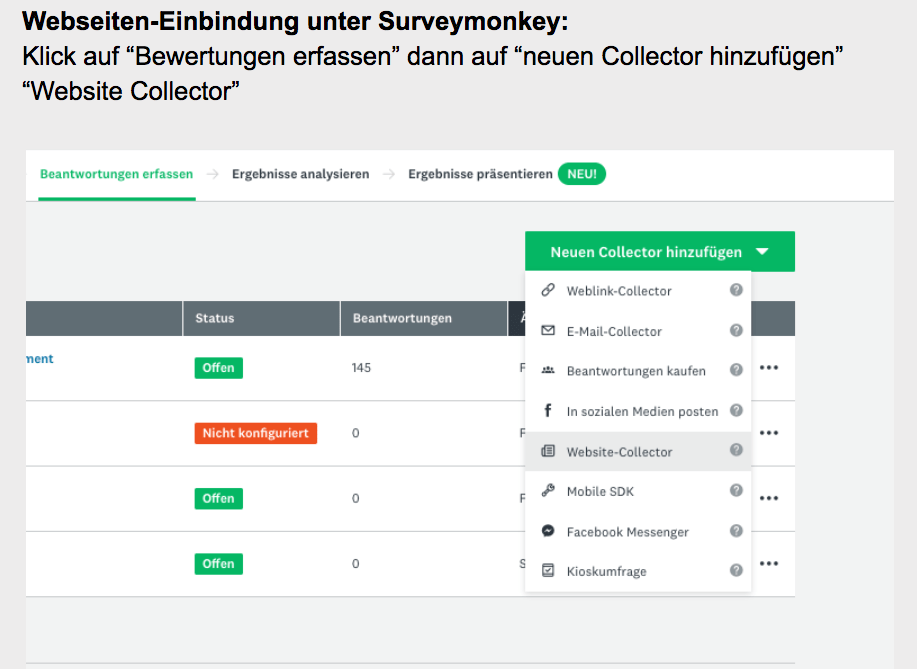The height and width of the screenshot is (669, 917).
Task: Open help for Weblink-Collector question mark
Action: tap(736, 291)
